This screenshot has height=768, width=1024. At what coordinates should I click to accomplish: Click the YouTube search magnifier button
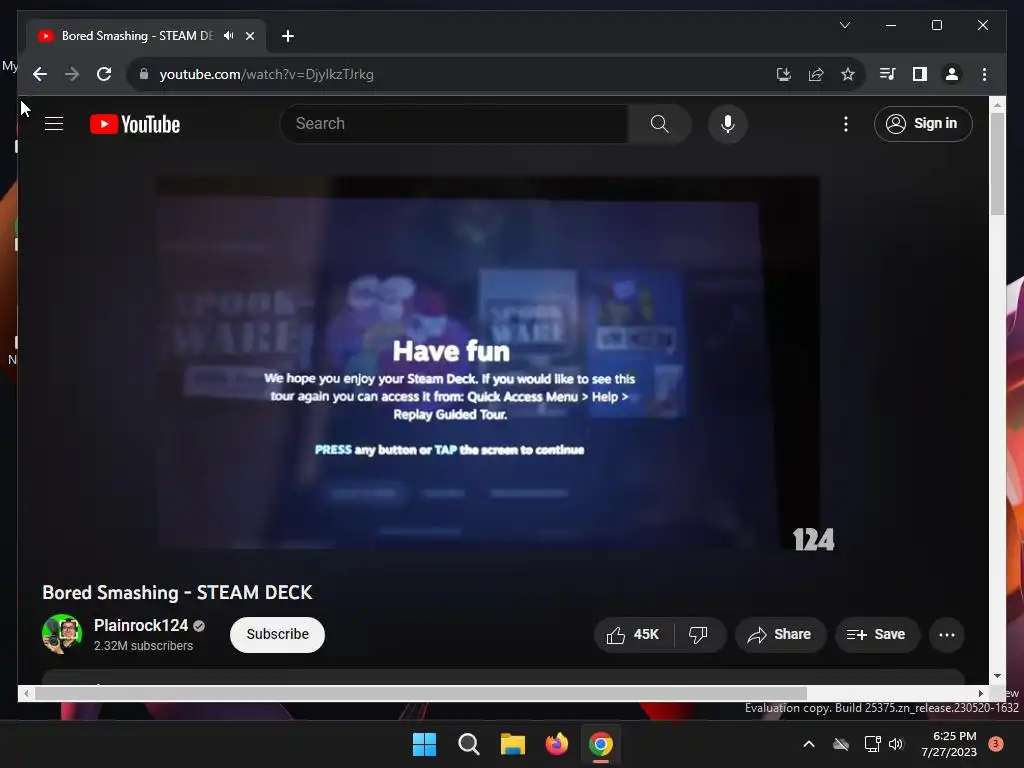coord(660,124)
